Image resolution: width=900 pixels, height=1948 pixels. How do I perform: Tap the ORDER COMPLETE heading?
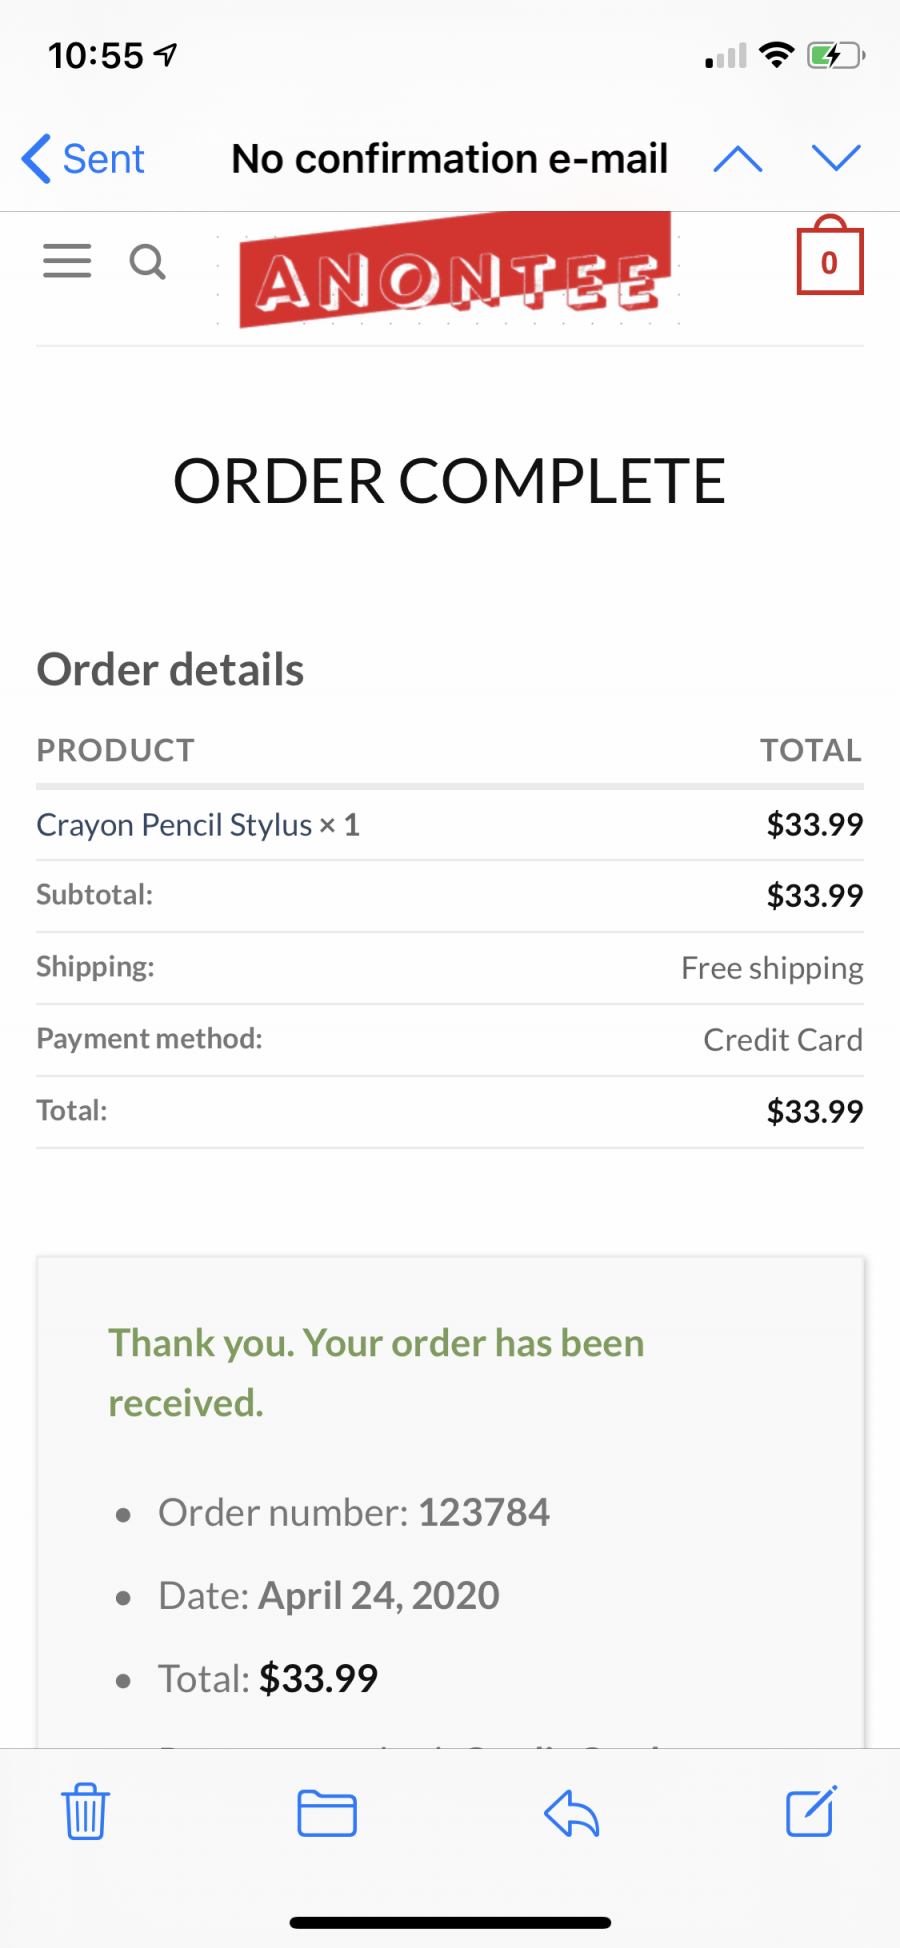click(449, 481)
